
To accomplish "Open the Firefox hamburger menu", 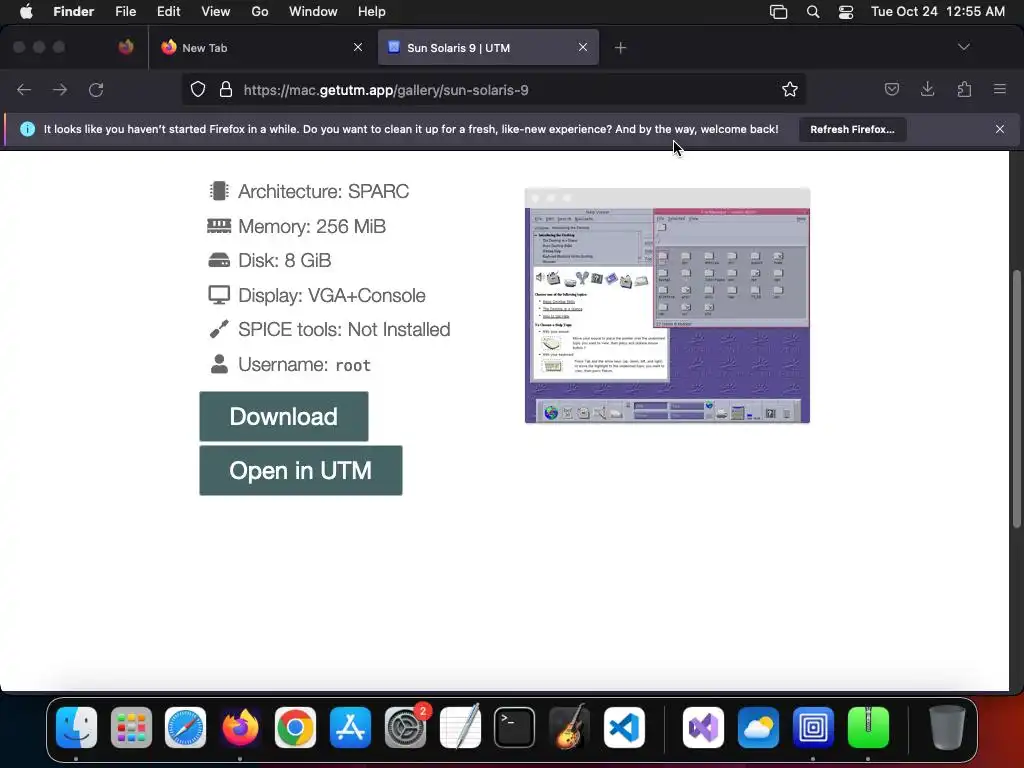I will [1000, 89].
